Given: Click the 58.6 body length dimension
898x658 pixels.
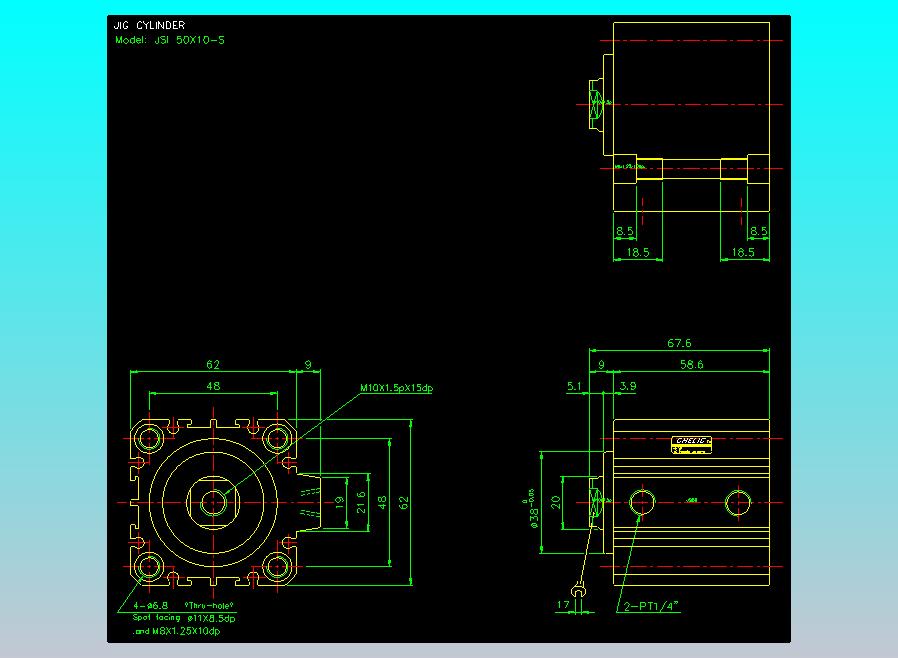Looking at the screenshot, I should (691, 365).
